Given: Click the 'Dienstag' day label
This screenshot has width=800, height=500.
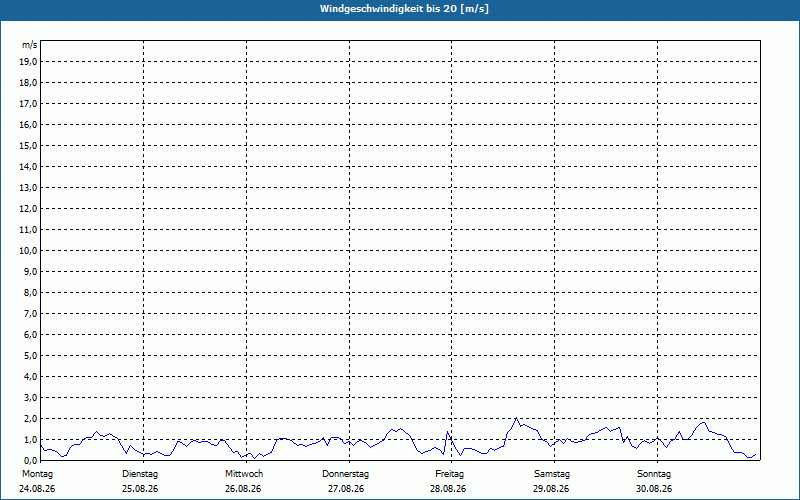Looking at the screenshot, I should (140, 474).
